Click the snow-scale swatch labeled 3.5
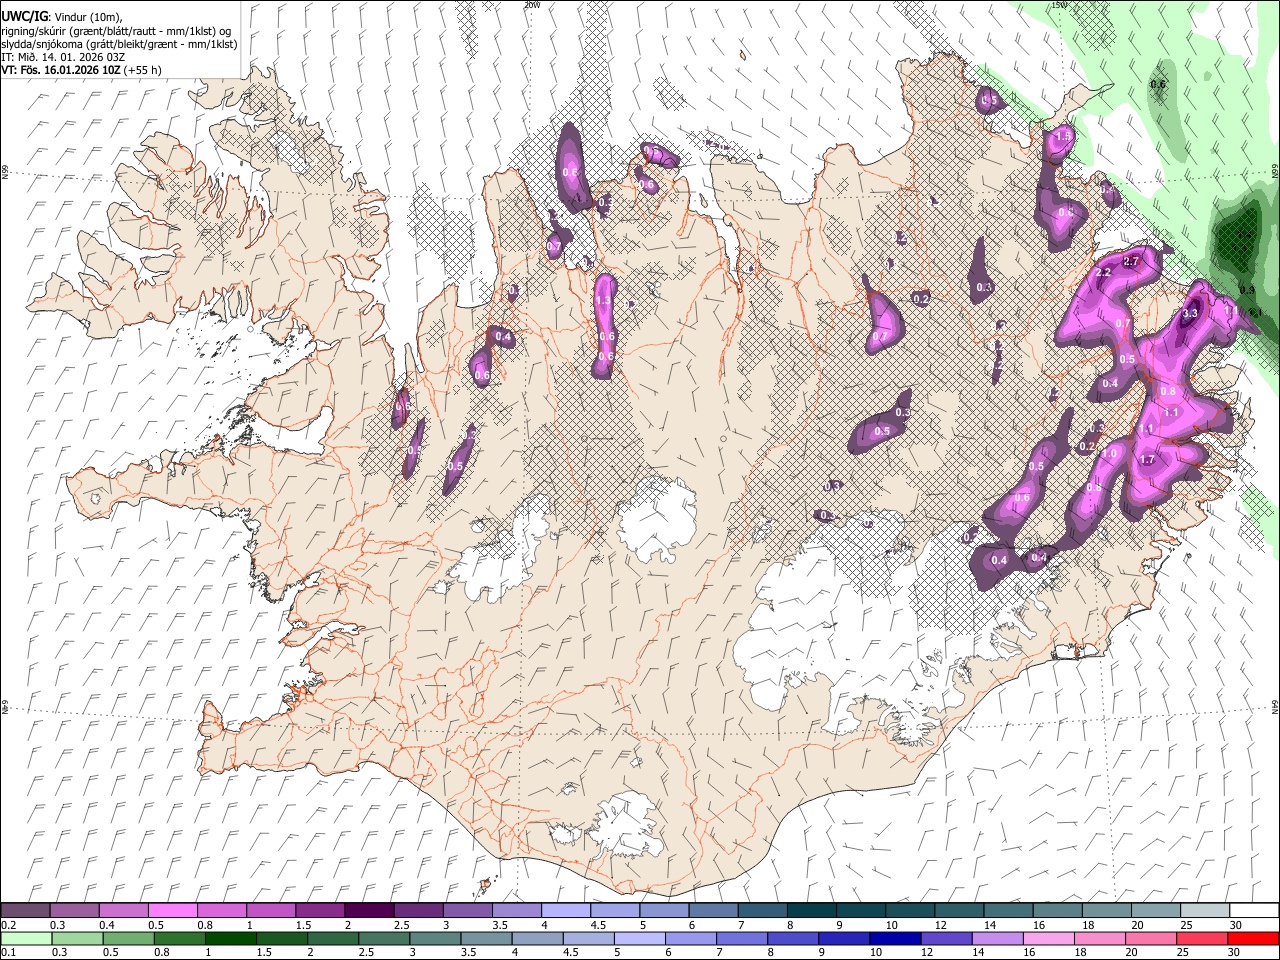1280x960 pixels. pyautogui.click(x=516, y=911)
